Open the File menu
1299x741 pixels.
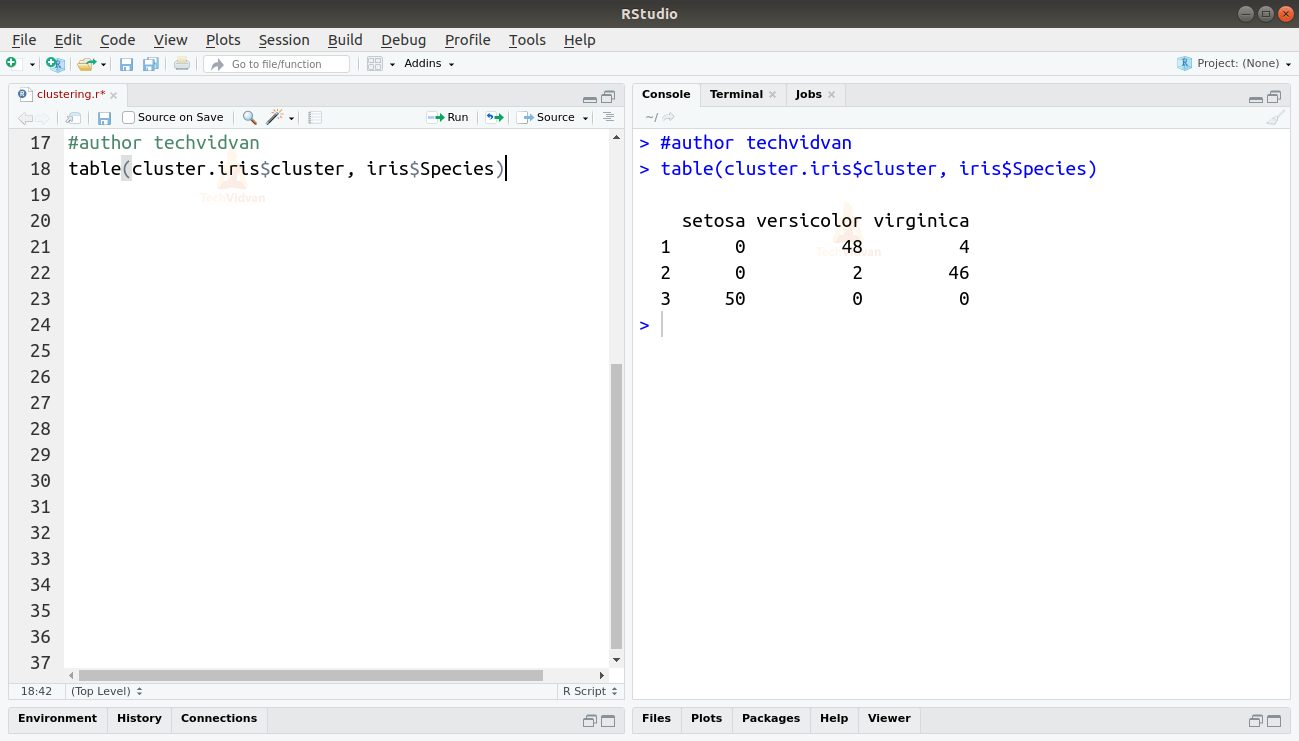(x=24, y=40)
